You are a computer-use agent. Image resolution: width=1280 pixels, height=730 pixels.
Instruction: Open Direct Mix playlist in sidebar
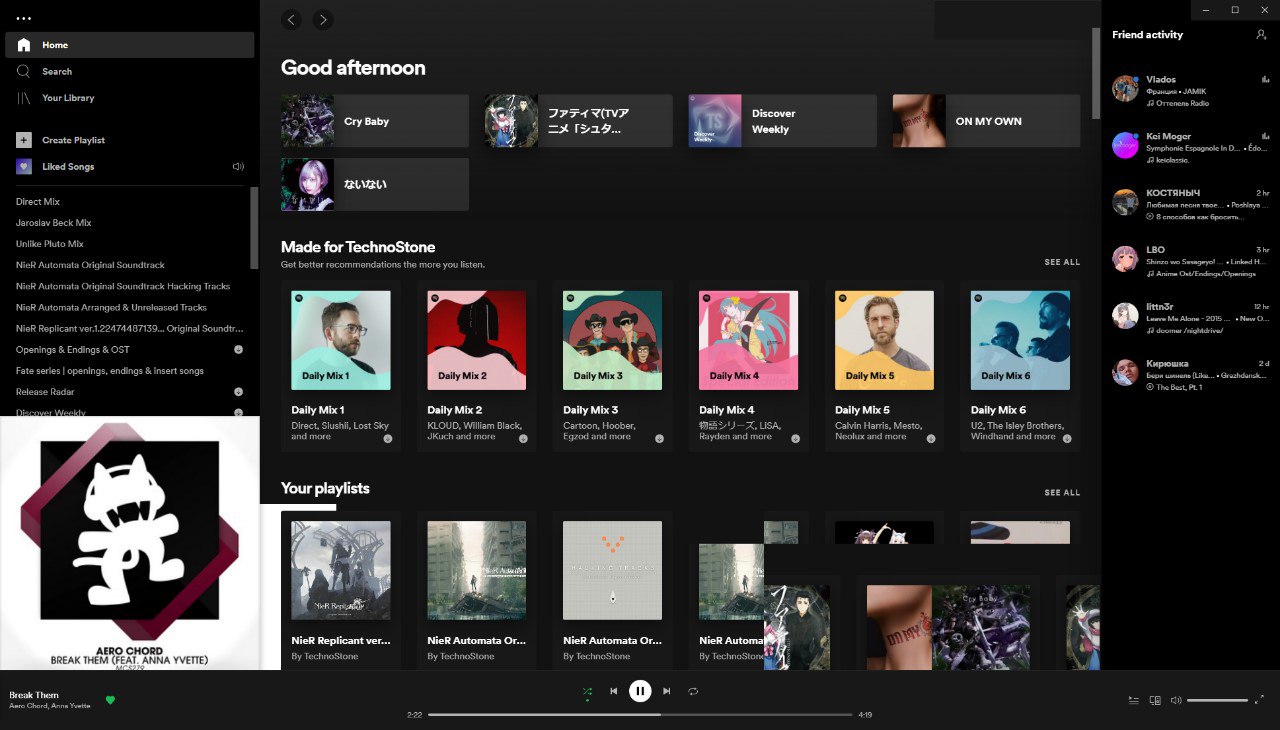38,202
